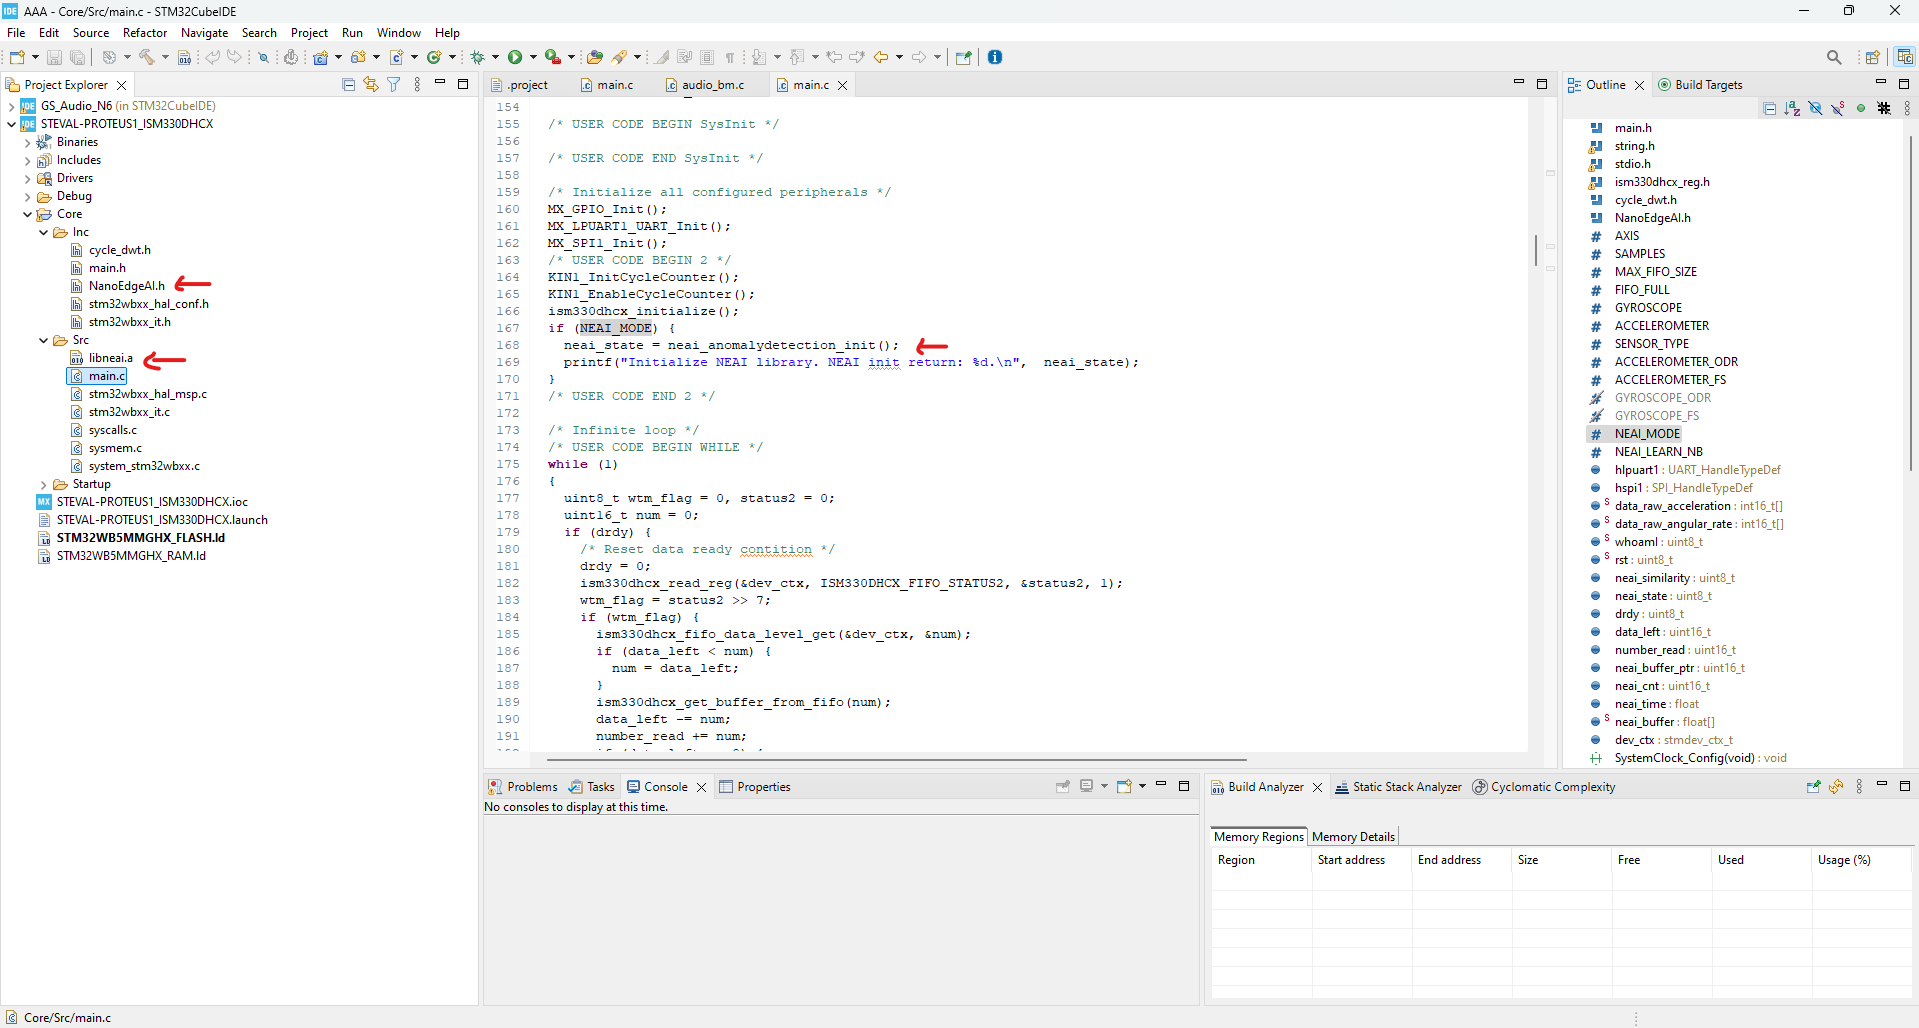Switch to audio_bm.c editor tab
Viewport: 1919px width, 1028px height.
tap(712, 85)
